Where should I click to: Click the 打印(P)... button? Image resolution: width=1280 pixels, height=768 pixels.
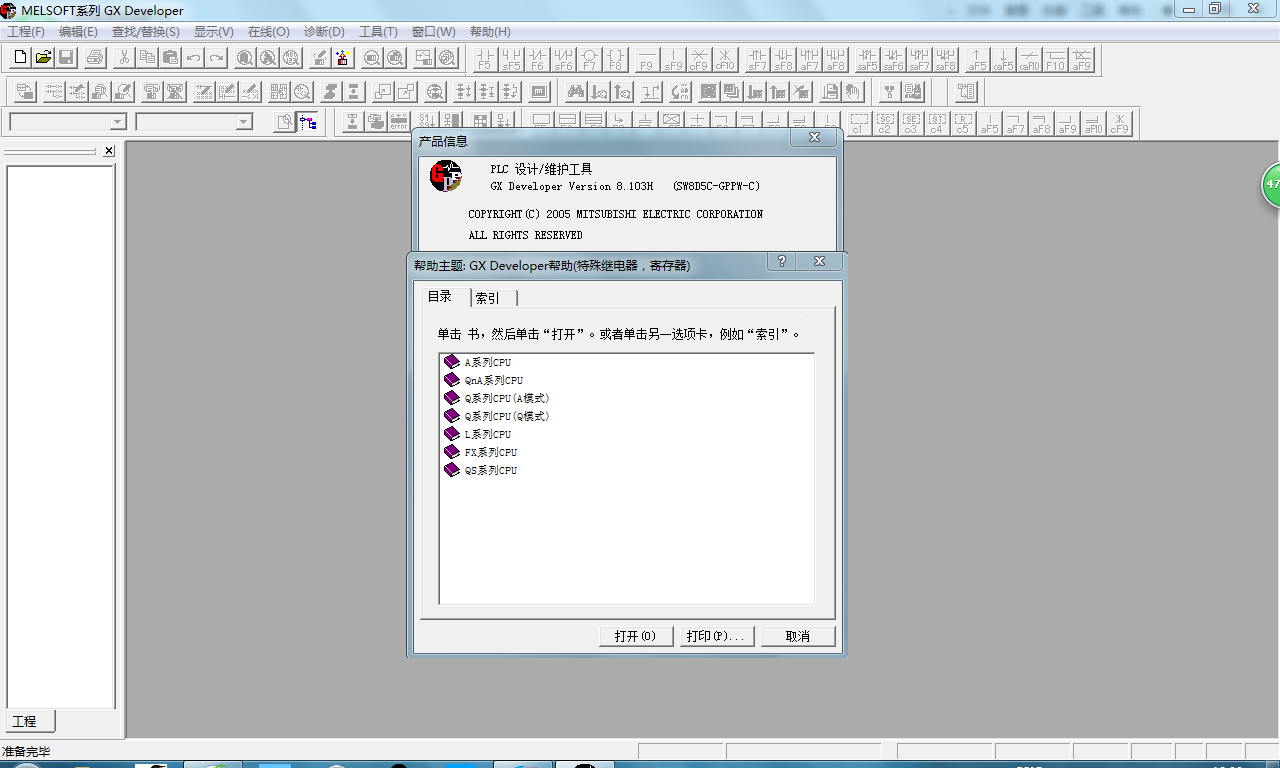click(715, 636)
